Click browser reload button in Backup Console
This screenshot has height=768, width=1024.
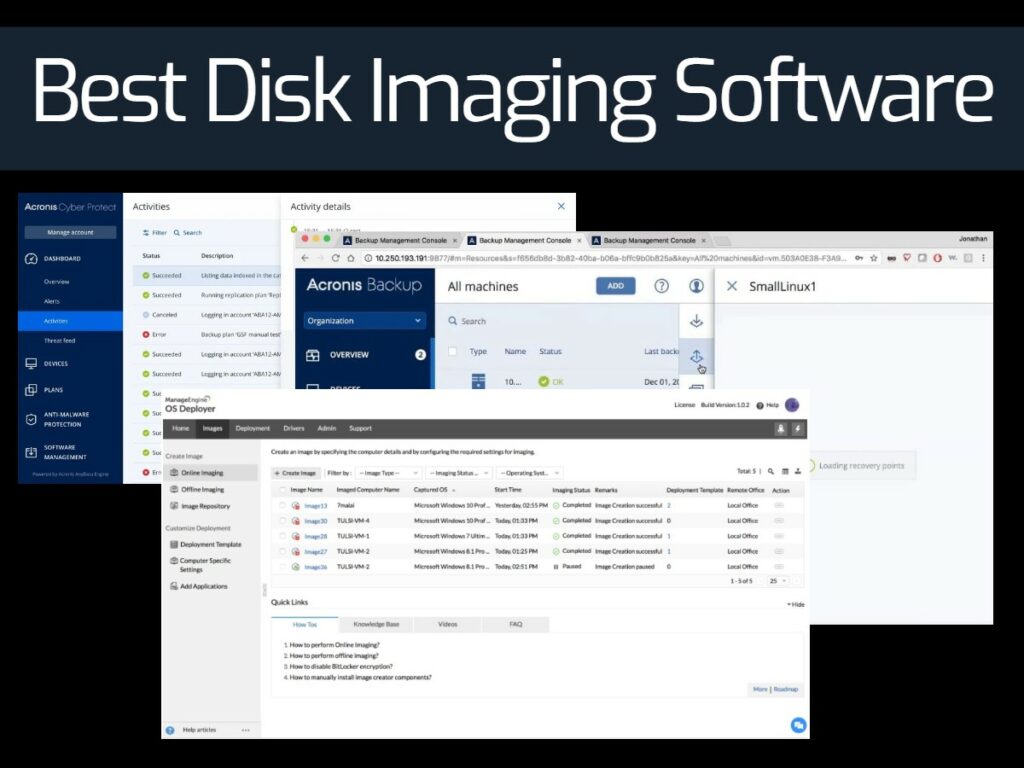(335, 258)
